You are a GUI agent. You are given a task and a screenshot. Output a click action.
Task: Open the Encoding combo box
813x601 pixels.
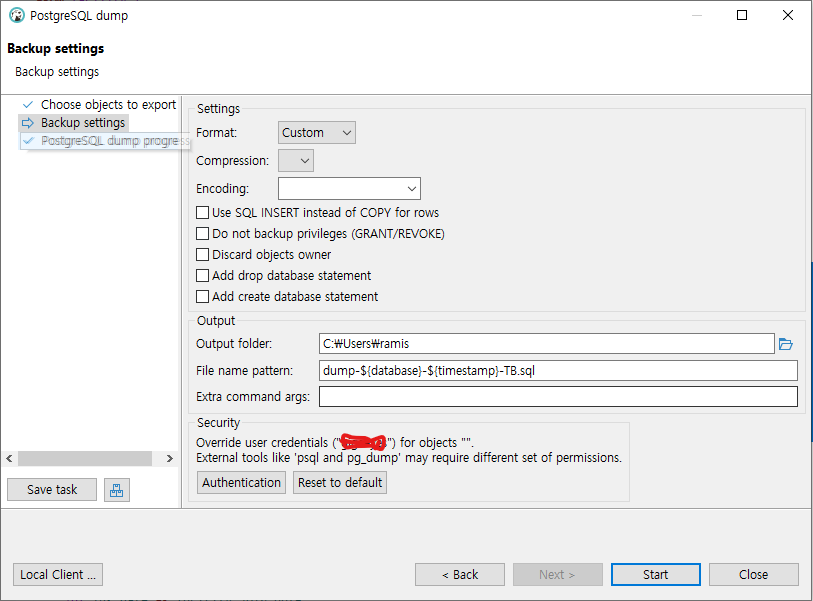[x=349, y=188]
